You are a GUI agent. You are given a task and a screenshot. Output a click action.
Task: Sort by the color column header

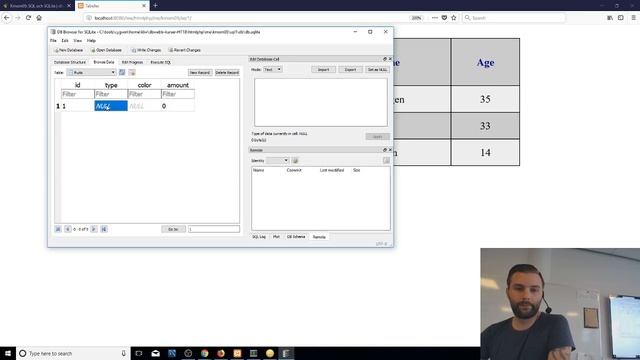click(x=144, y=85)
